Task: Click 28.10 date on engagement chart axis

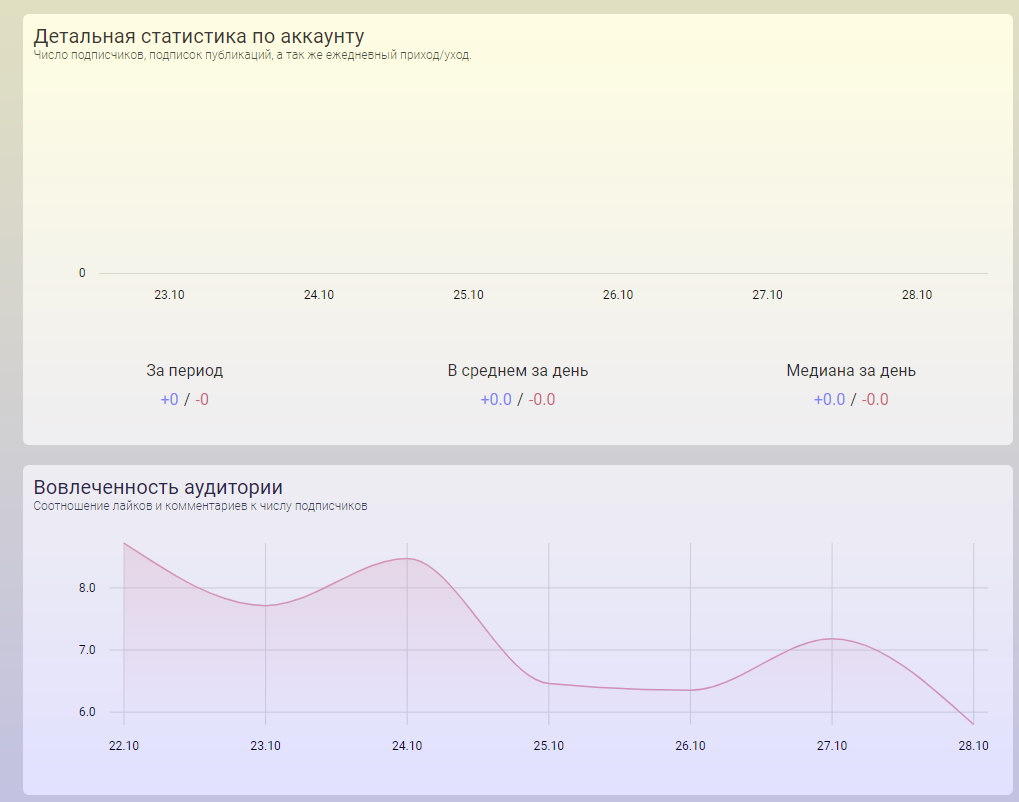Action: [x=973, y=746]
